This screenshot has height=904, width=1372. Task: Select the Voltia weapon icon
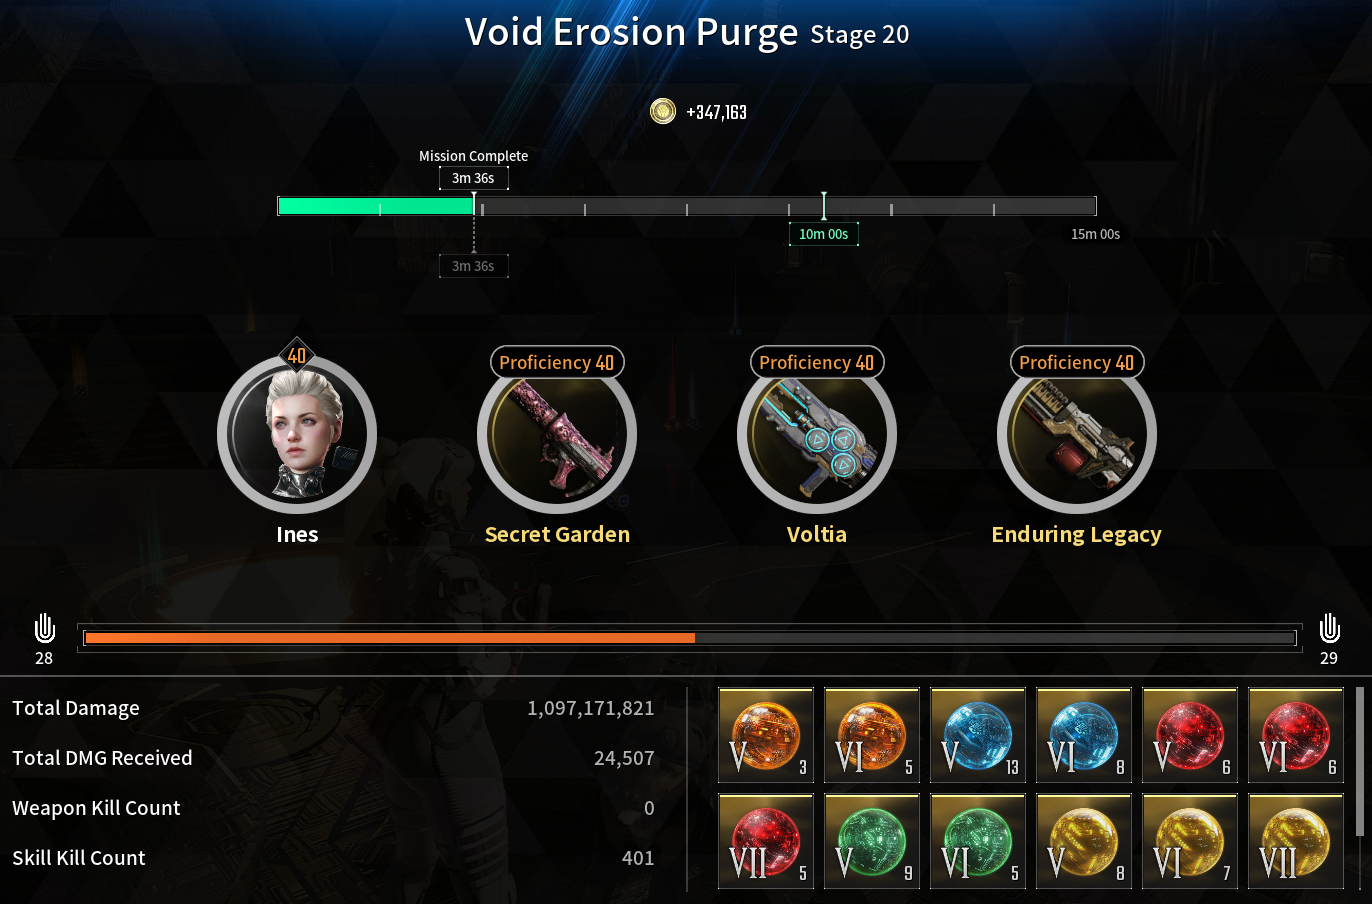(x=817, y=434)
